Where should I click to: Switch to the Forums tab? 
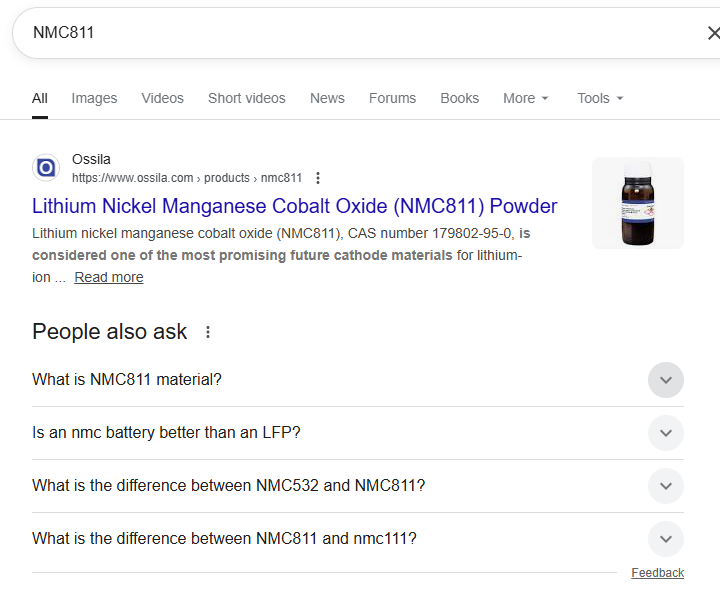point(392,98)
